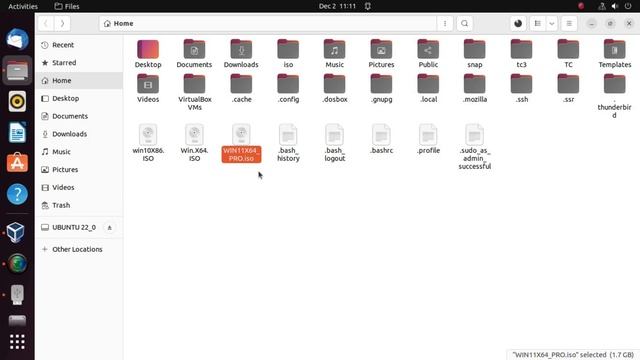Viewport: 640px width, 360px height.
Task: Open the Files app menu in top bar
Action: tap(67, 6)
